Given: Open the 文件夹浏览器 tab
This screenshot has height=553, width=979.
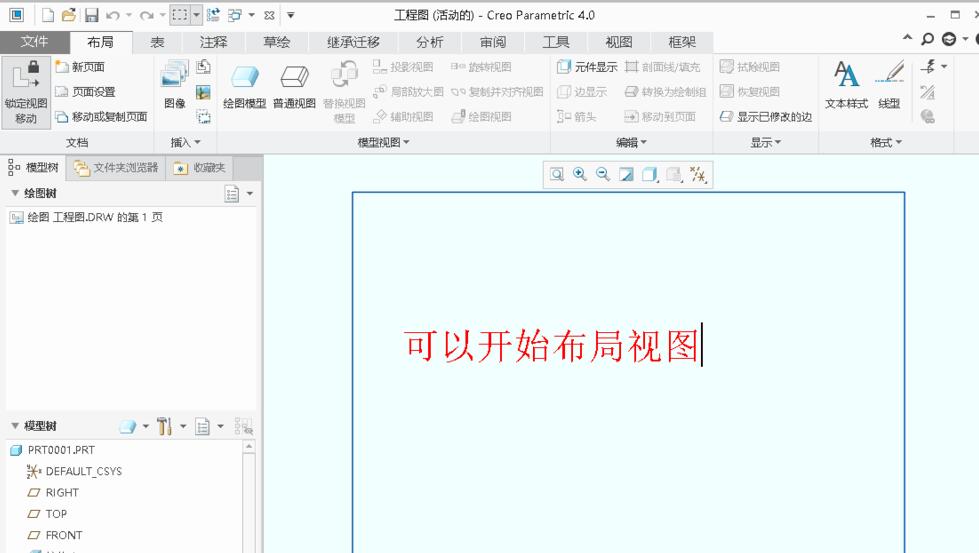Looking at the screenshot, I should point(116,167).
